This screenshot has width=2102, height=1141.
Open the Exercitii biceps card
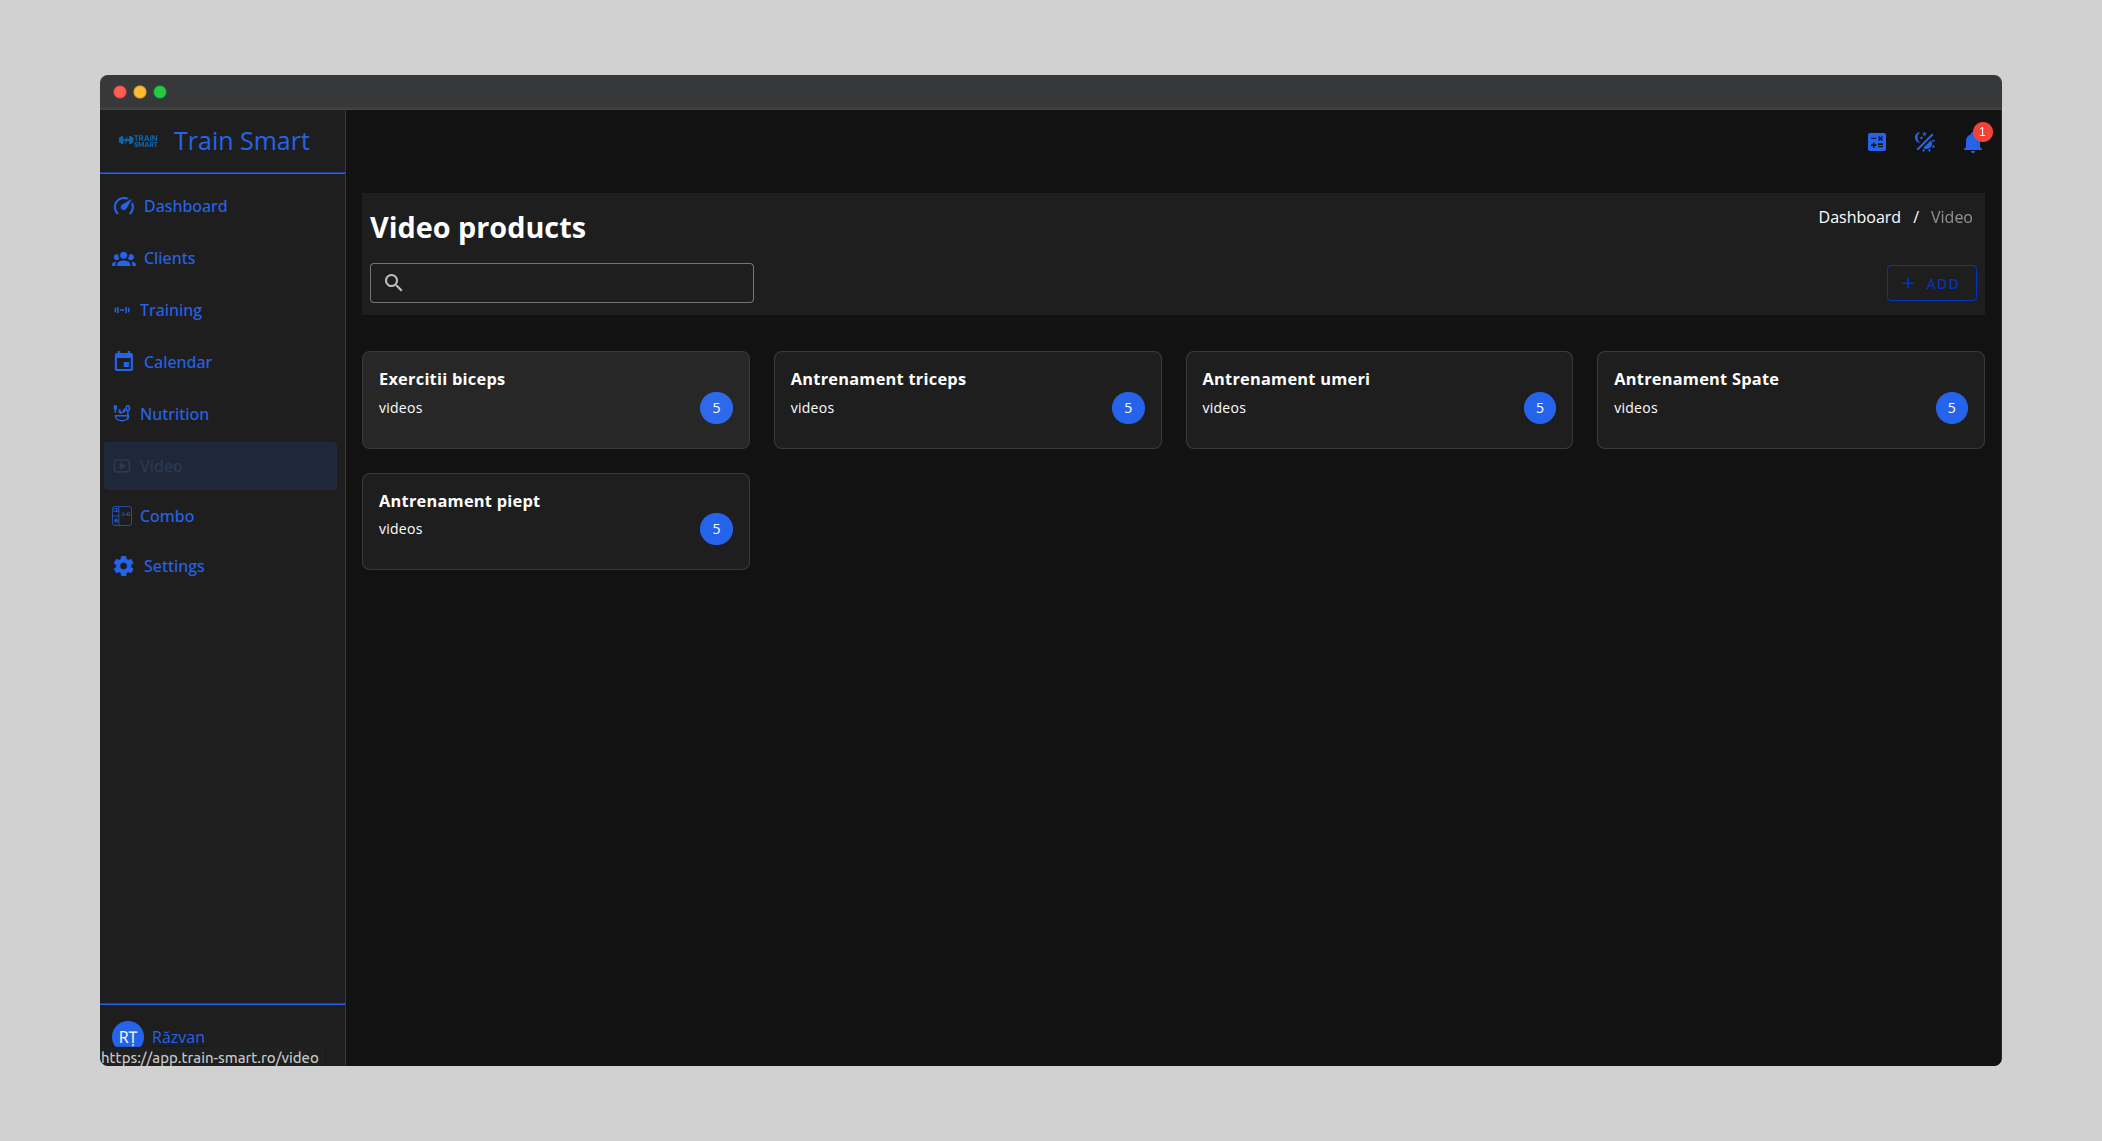coord(555,399)
